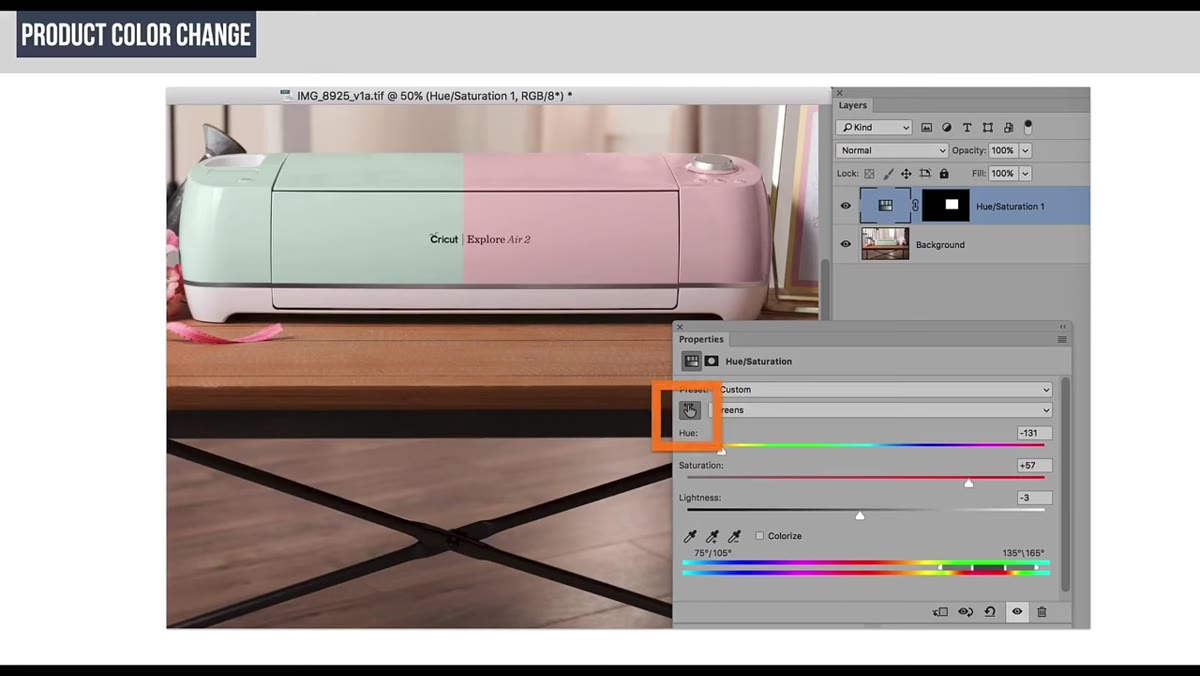Click the Hue/Saturation 1 layer name
This screenshot has width=1200, height=676.
pos(1010,206)
